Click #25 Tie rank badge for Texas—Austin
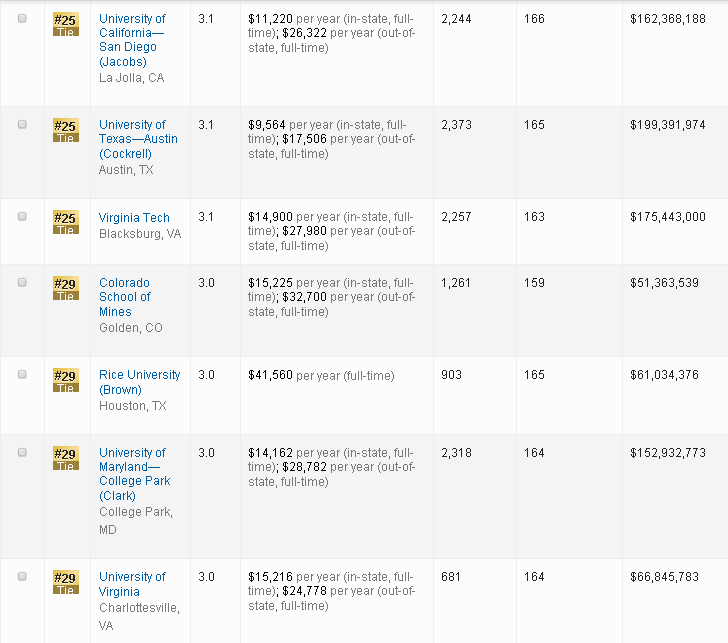This screenshot has height=643, width=728. (65, 130)
